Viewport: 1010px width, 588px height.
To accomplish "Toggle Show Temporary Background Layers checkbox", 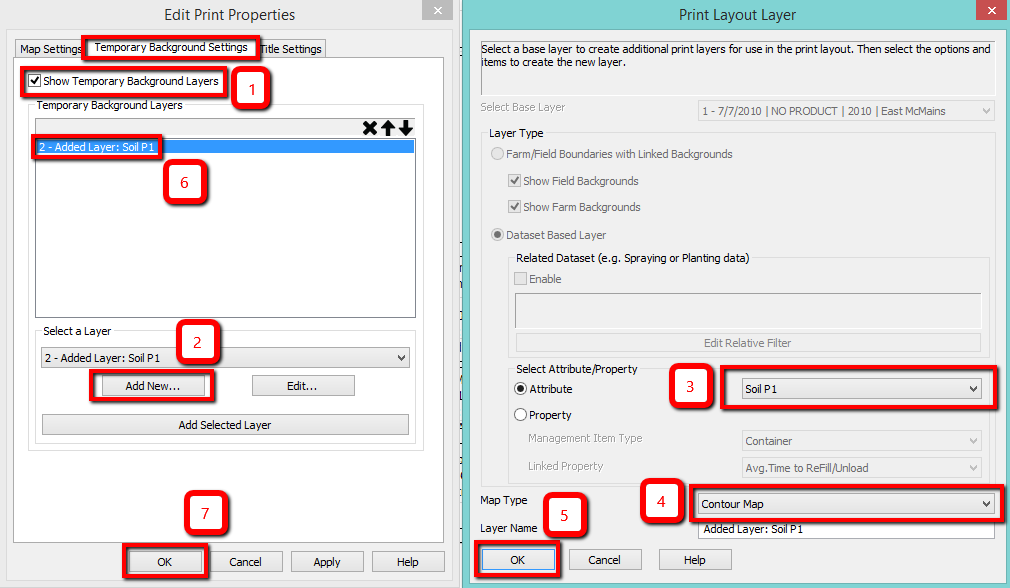I will coord(35,81).
